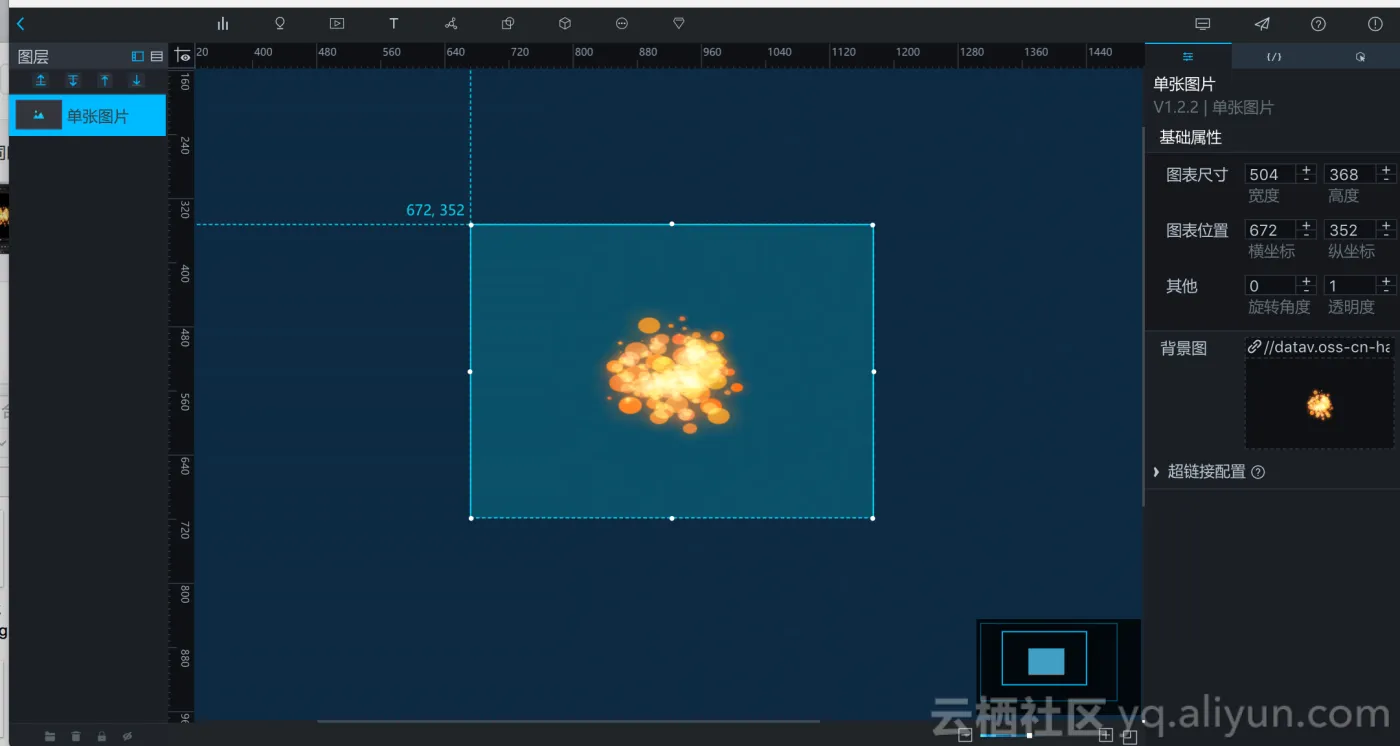Screen dimensions: 1400x746
Task: Move layer to bottom
Action: 73,80
